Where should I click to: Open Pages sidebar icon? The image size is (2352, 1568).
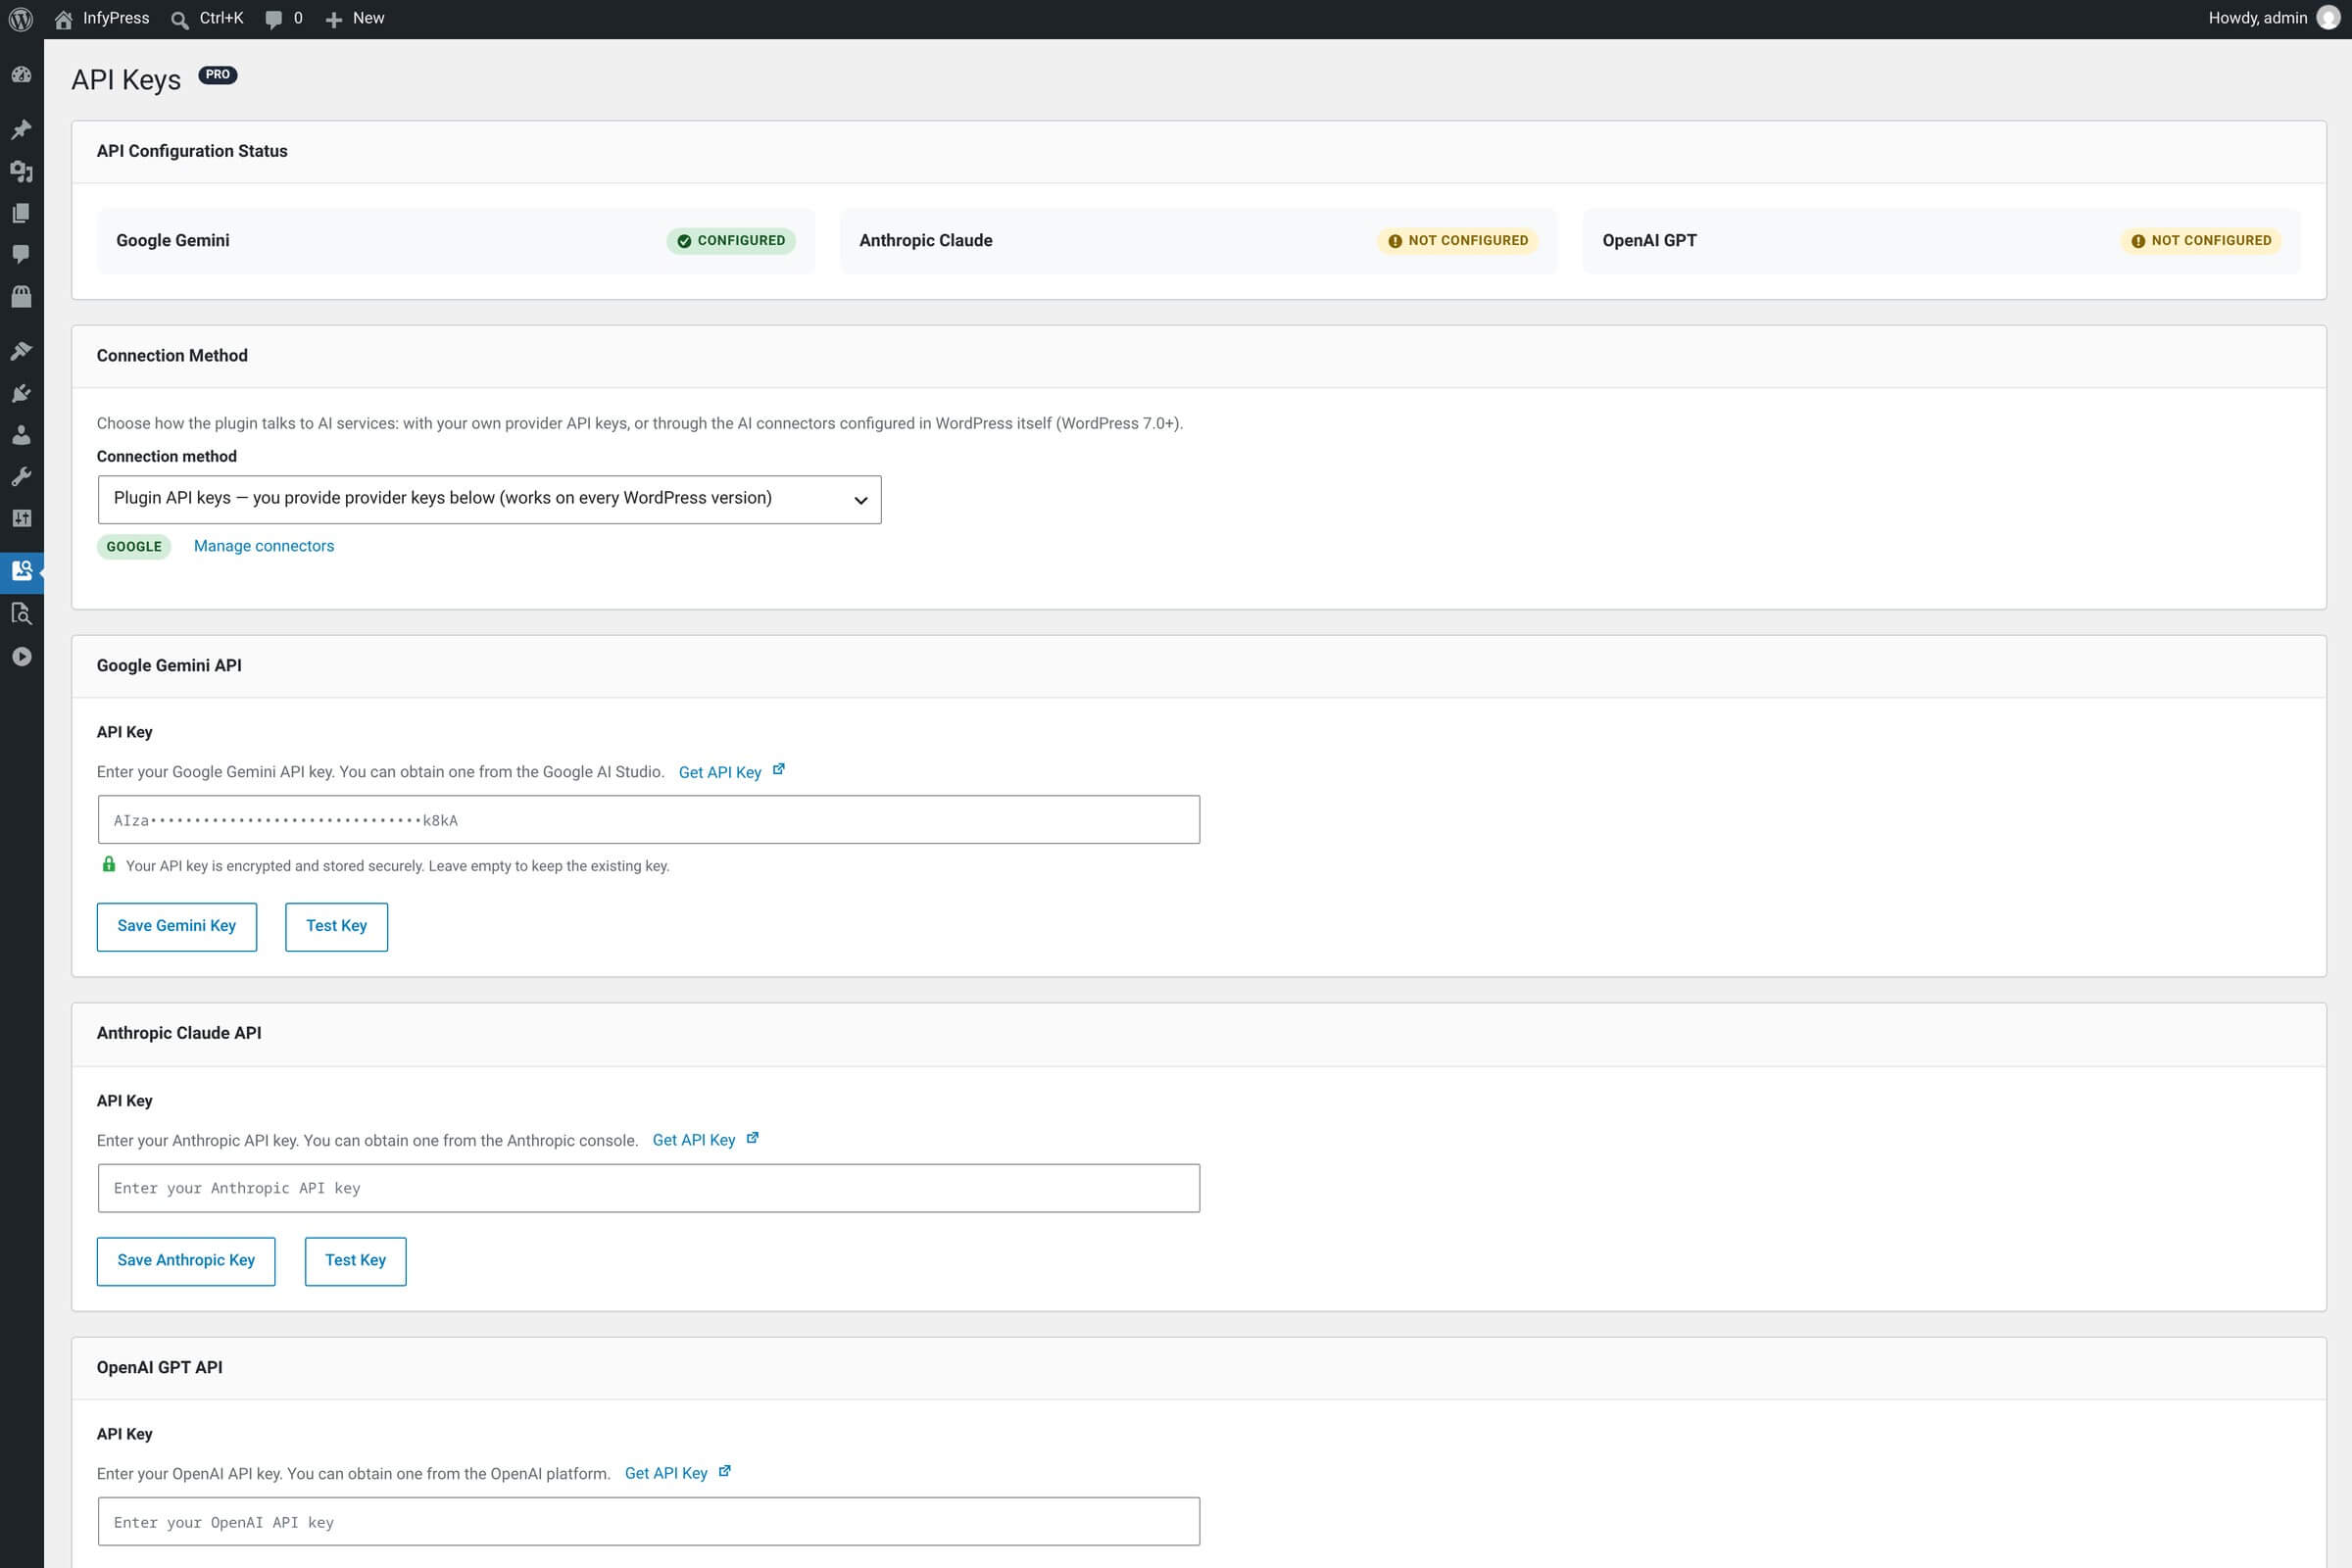[21, 213]
